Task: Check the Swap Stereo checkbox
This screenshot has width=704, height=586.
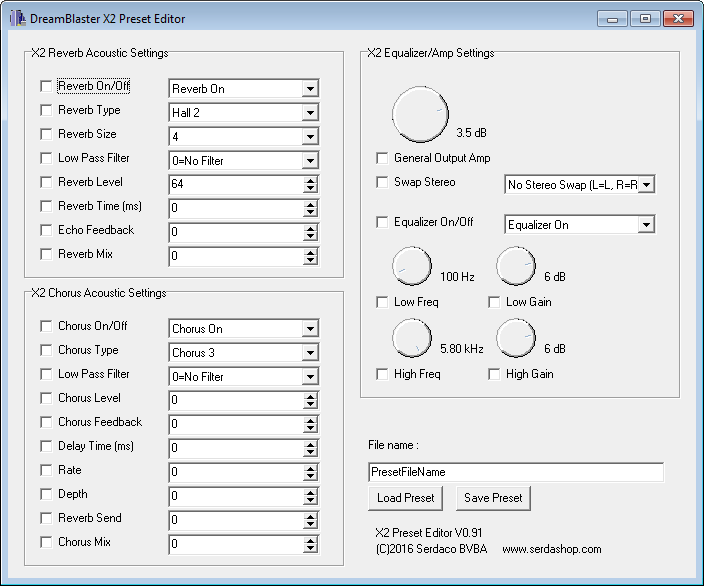Action: pyautogui.click(x=382, y=182)
